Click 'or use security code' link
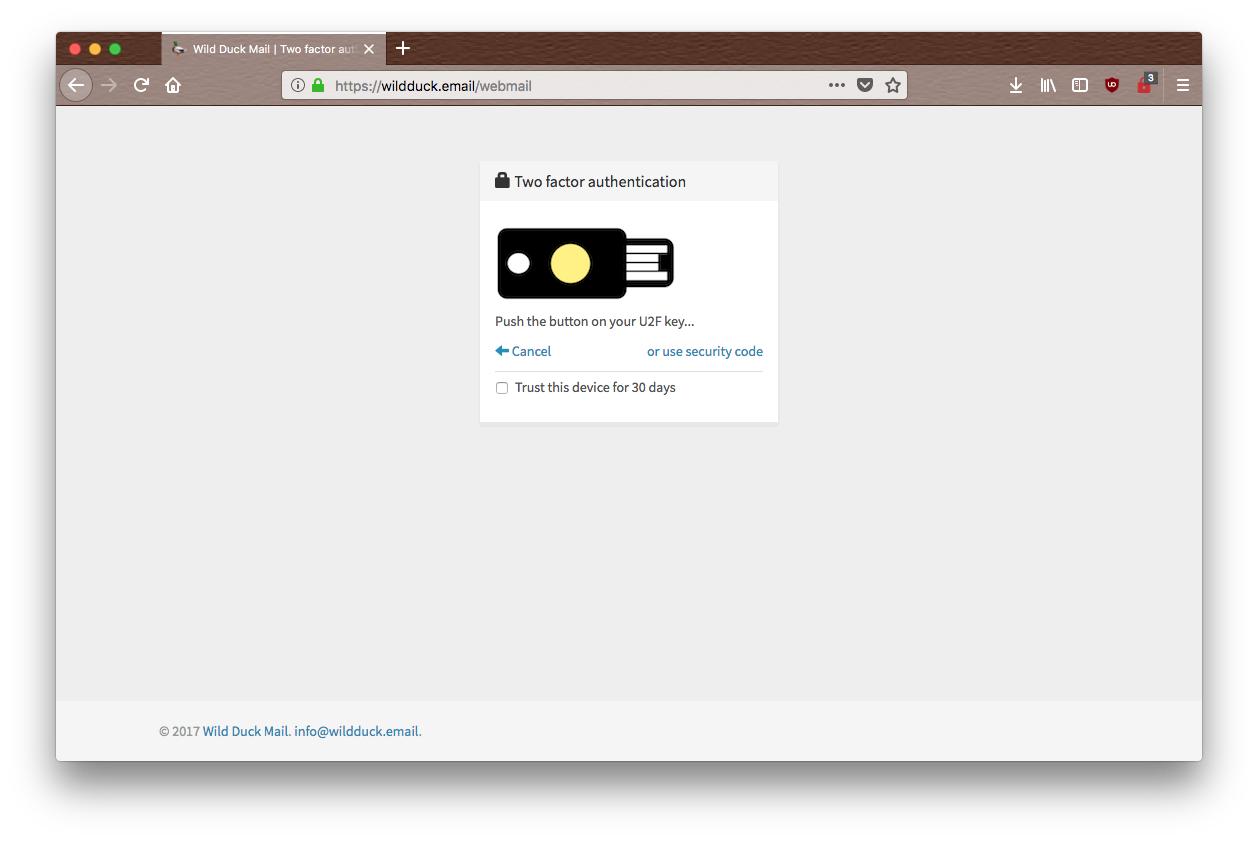 (x=704, y=351)
